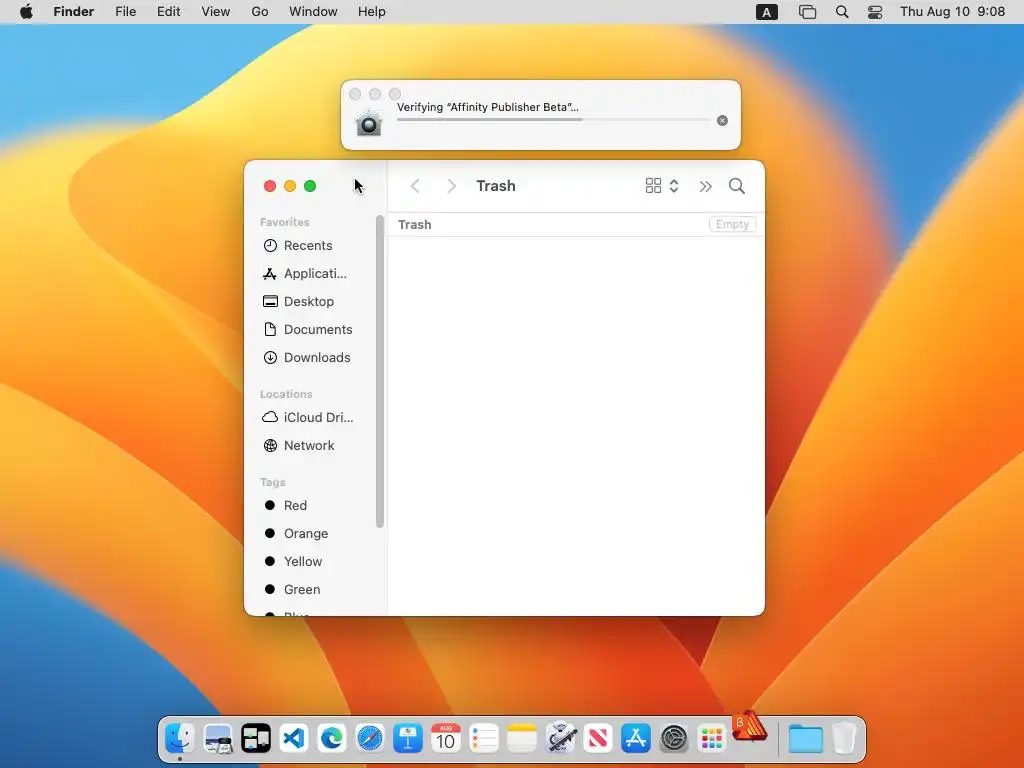Click the Locations section header
Screen dimensions: 1024x768
pos(286,394)
